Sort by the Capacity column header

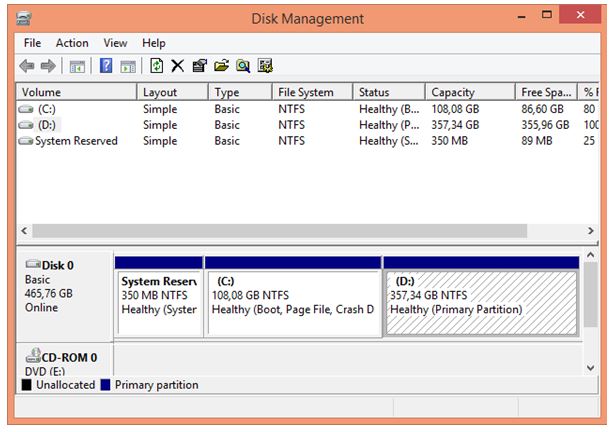(470, 92)
